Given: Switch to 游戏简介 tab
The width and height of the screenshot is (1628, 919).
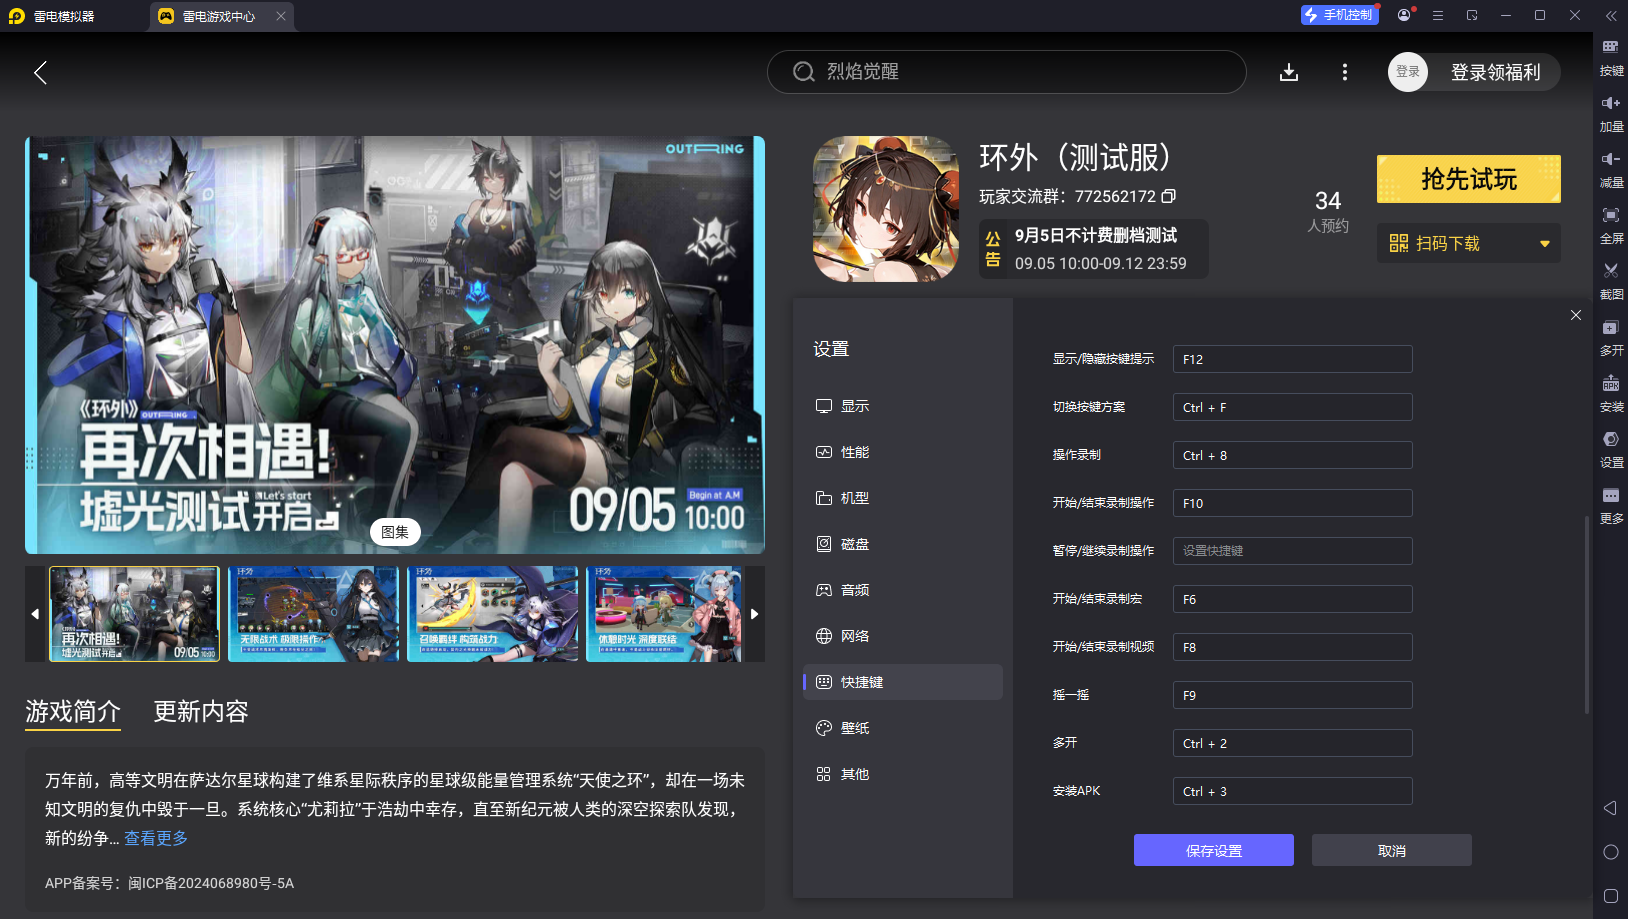Looking at the screenshot, I should pyautogui.click(x=73, y=711).
